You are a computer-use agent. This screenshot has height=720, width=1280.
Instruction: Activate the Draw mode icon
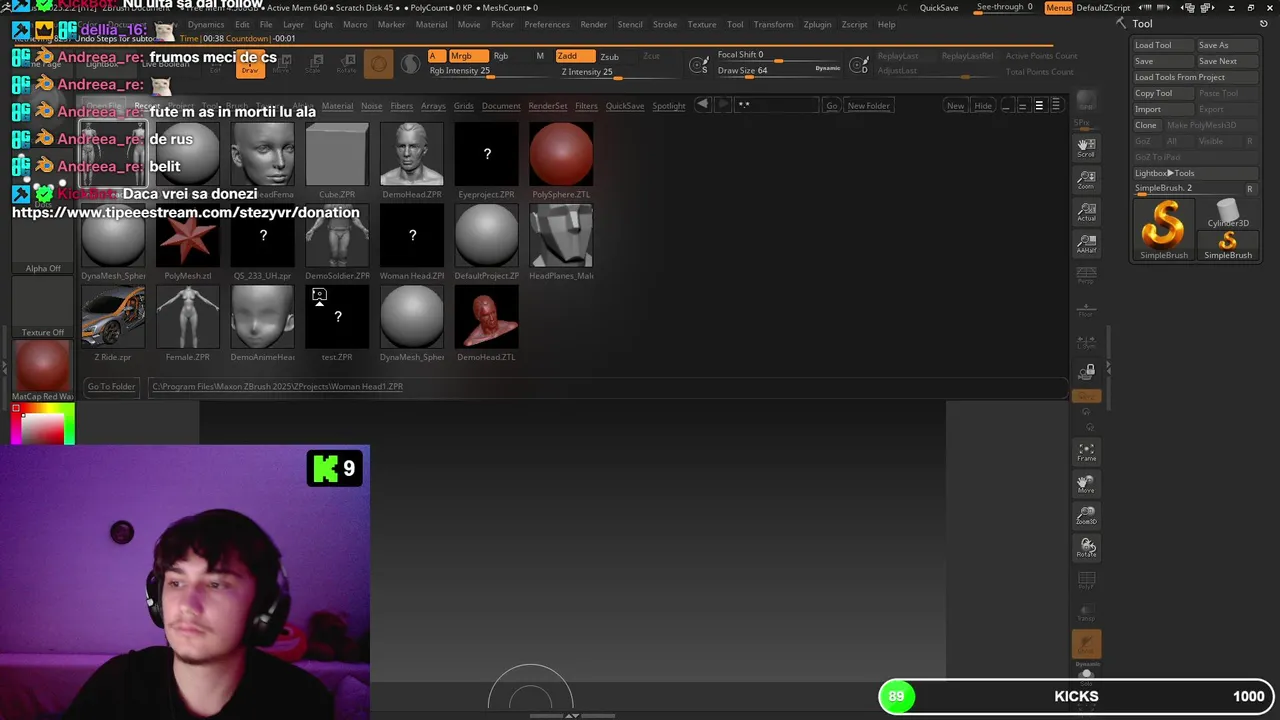pyautogui.click(x=250, y=65)
